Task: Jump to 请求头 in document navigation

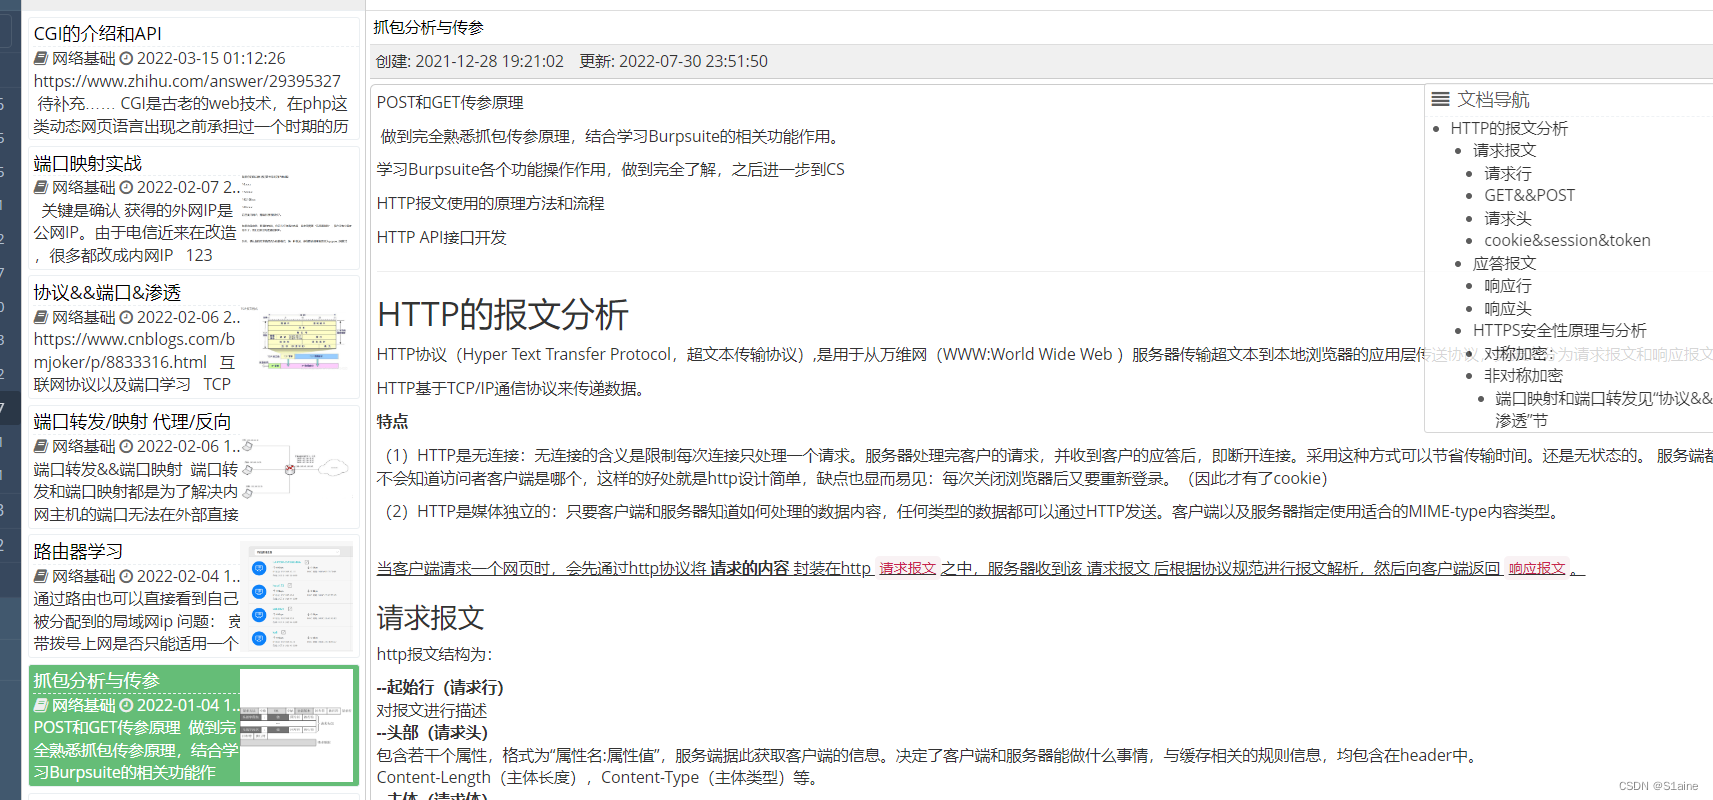Action: (1507, 218)
